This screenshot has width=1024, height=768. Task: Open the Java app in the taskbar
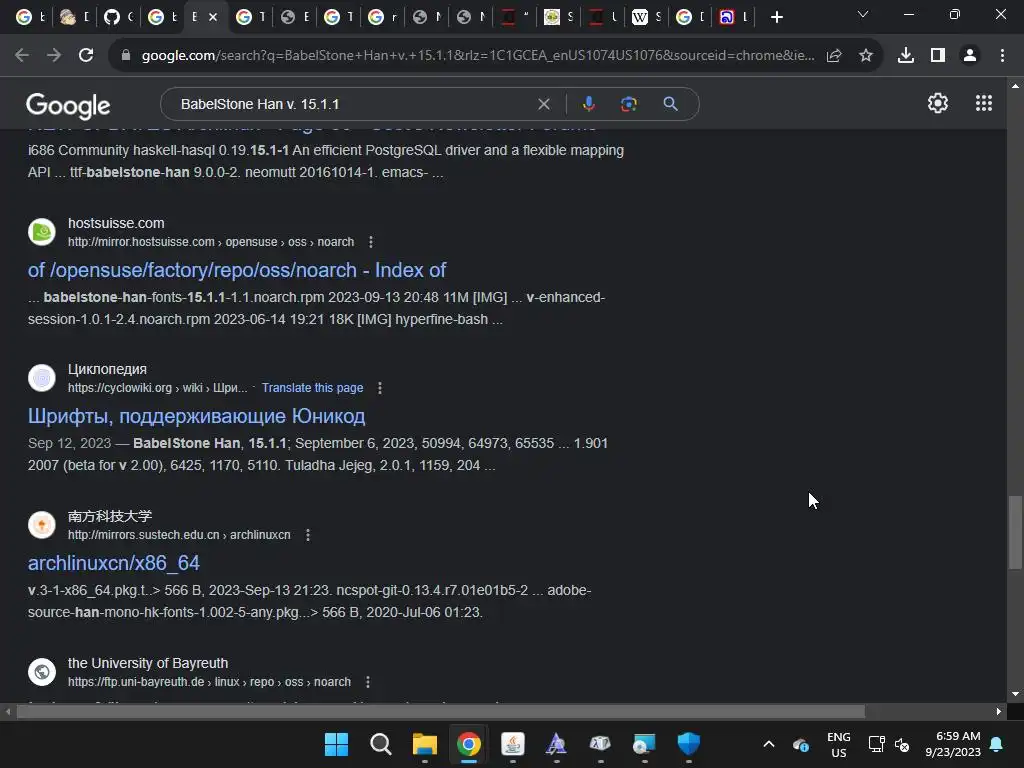(513, 744)
